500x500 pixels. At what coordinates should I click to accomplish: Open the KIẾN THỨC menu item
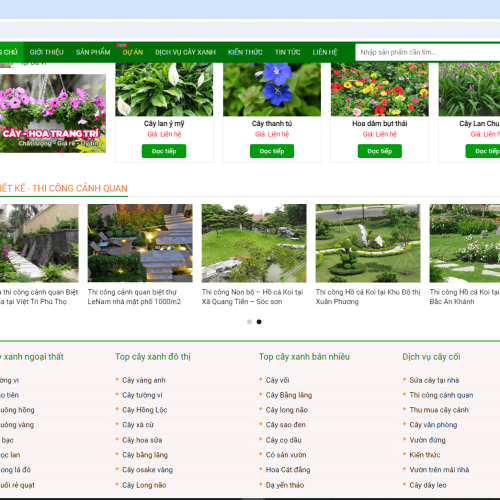[x=245, y=52]
